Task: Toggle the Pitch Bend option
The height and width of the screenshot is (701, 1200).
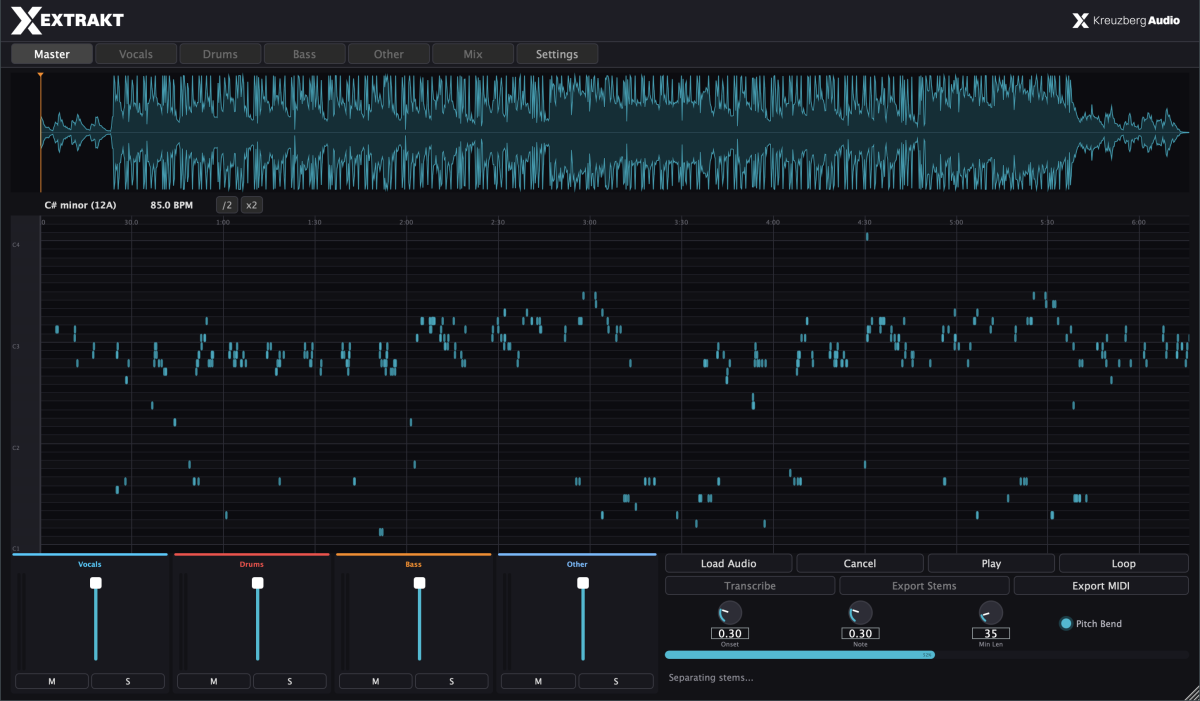Action: coord(1066,624)
